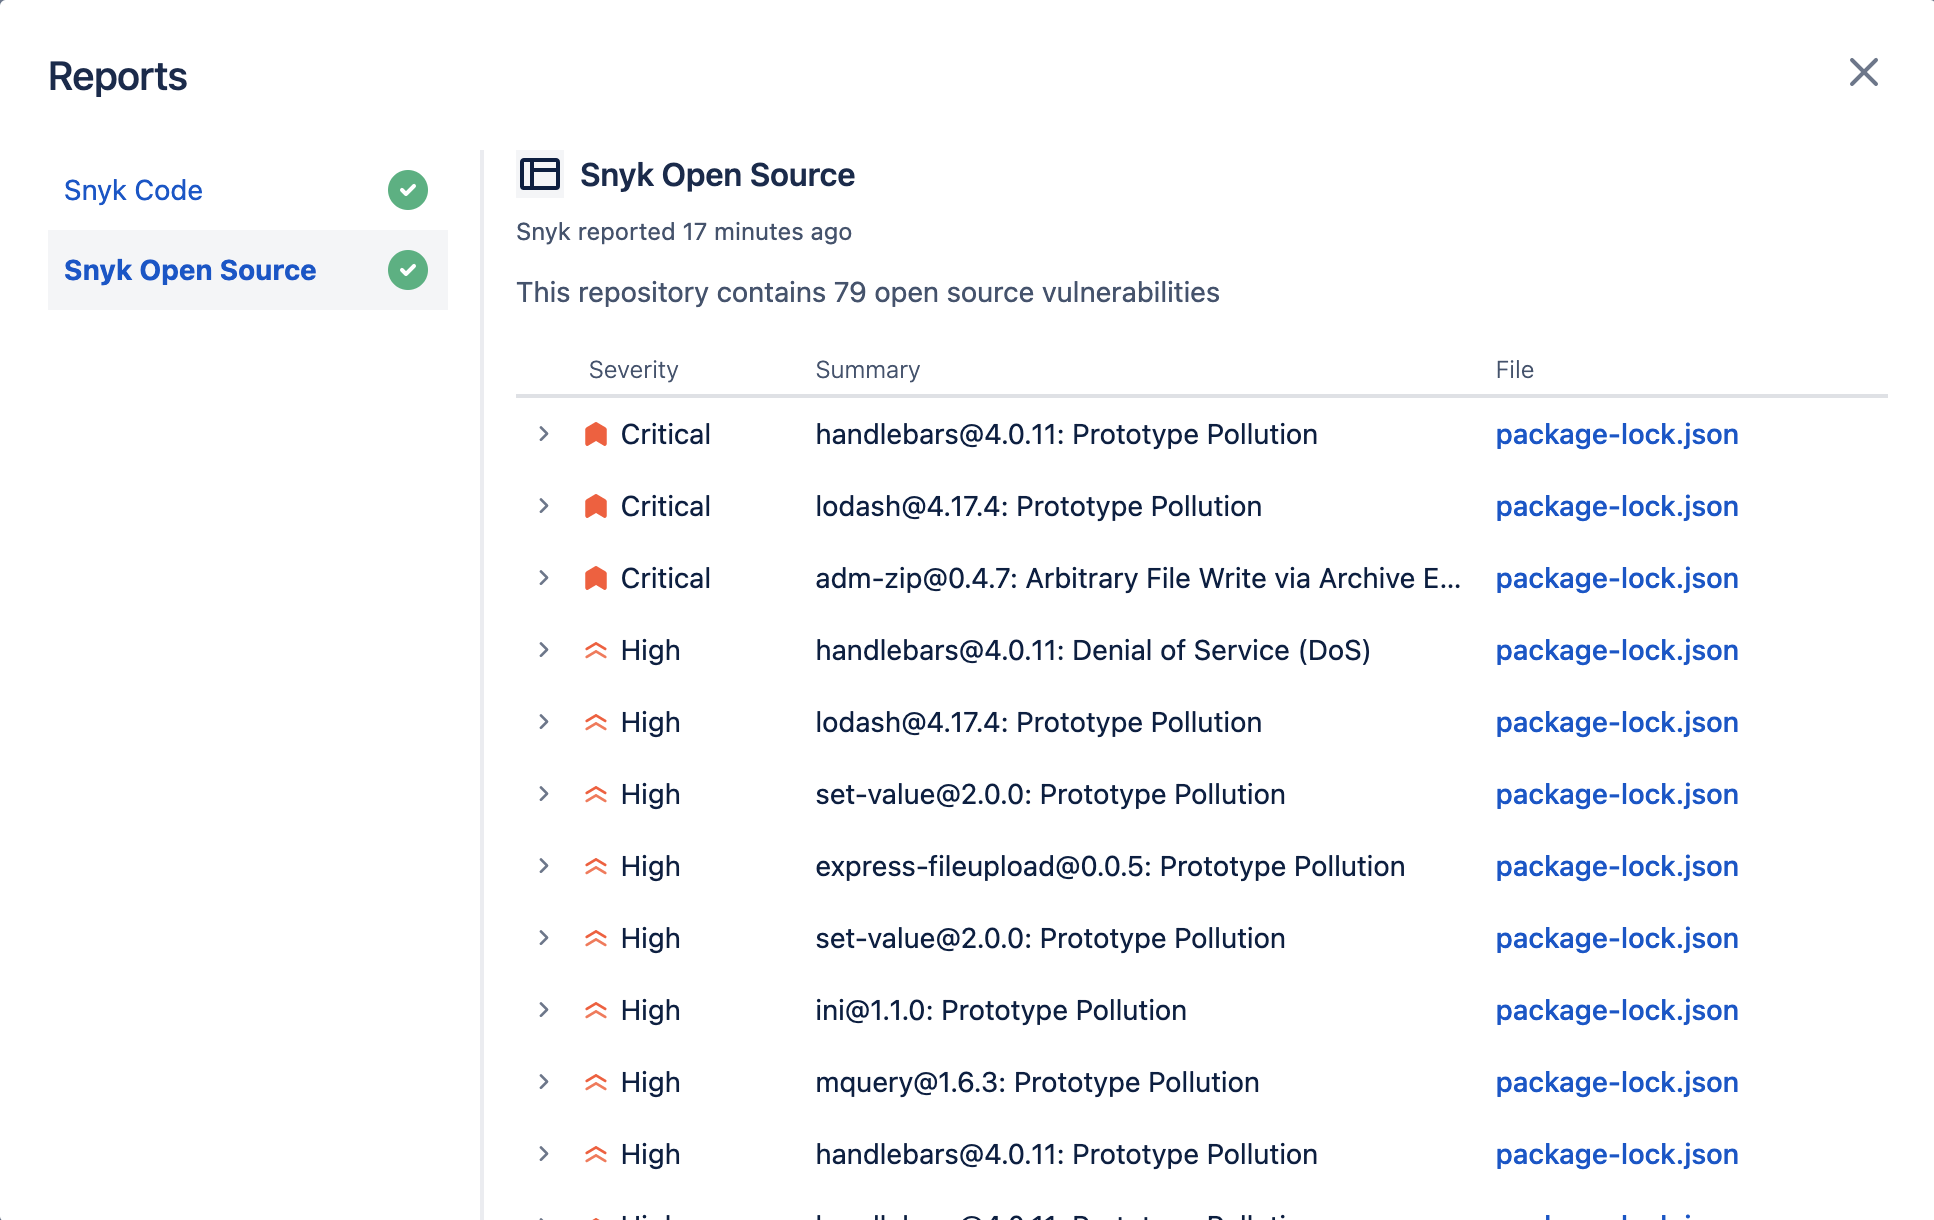Click the Snyk Open Source report panel icon
This screenshot has width=1934, height=1220.
pos(540,174)
